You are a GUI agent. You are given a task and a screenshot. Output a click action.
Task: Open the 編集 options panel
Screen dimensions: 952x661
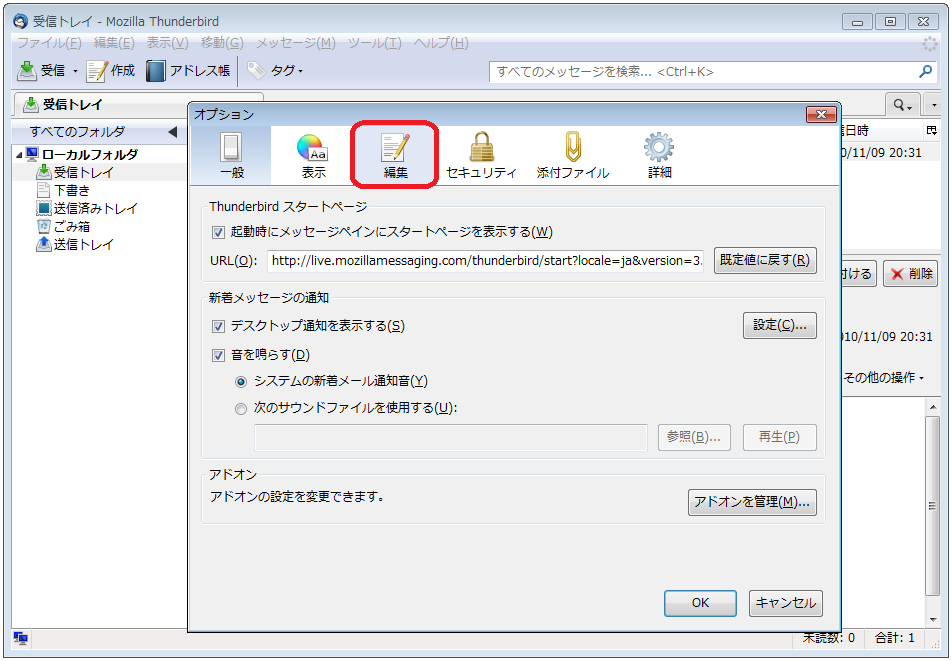tap(395, 155)
